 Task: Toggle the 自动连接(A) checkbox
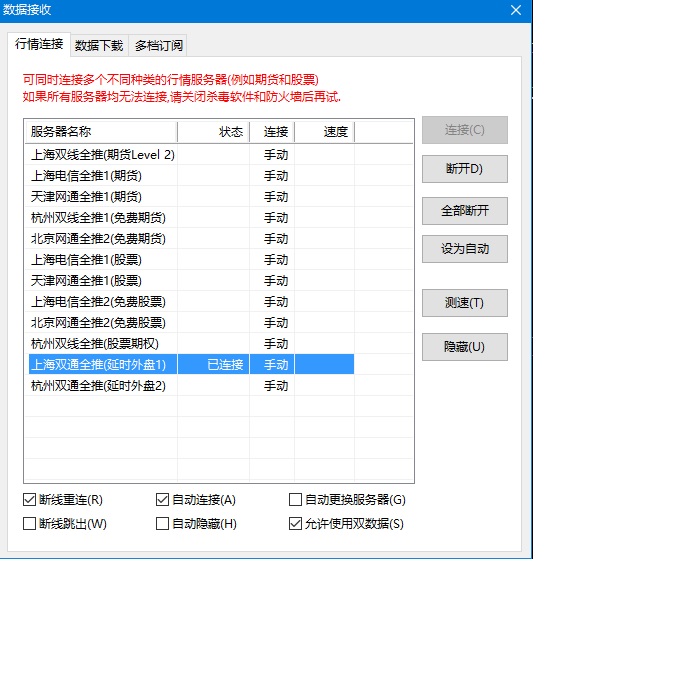pos(162,500)
